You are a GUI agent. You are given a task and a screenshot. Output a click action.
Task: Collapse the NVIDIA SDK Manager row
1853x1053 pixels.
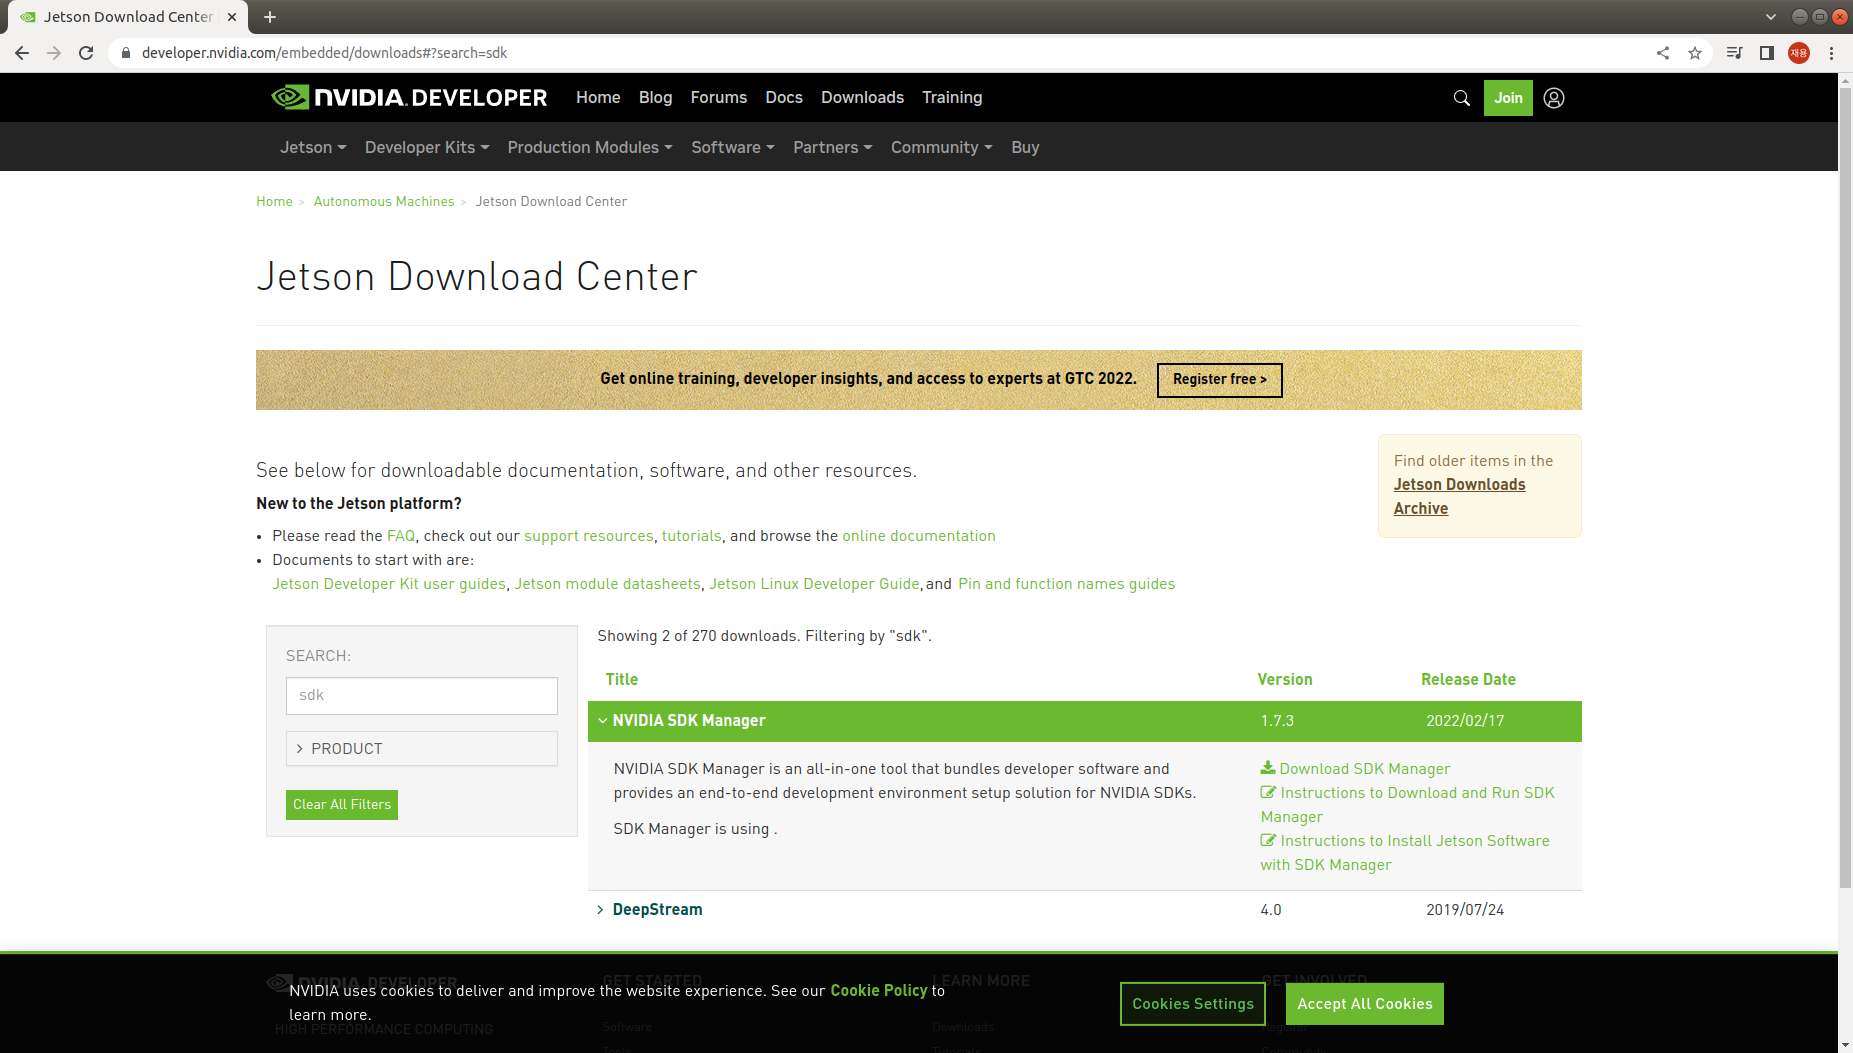coord(1084,721)
